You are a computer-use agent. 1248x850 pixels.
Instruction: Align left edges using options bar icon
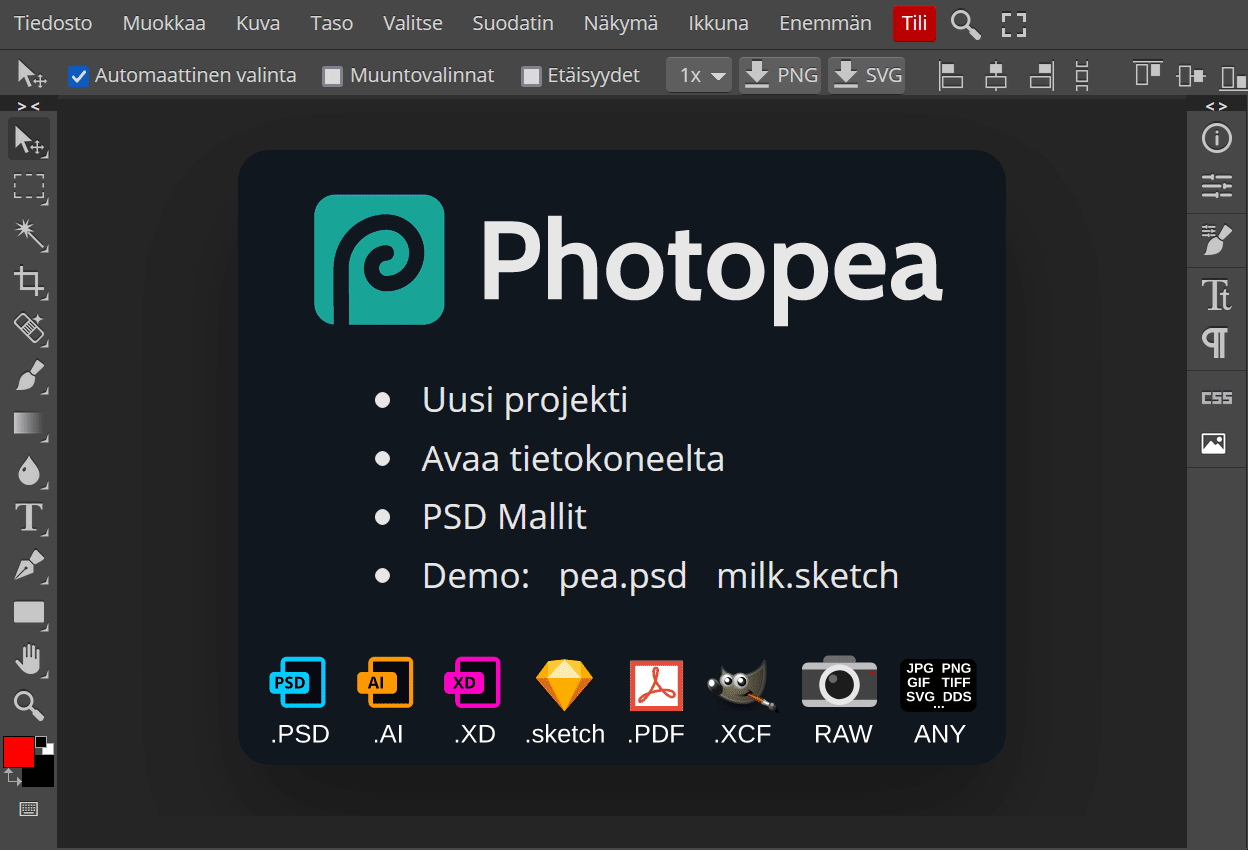951,75
